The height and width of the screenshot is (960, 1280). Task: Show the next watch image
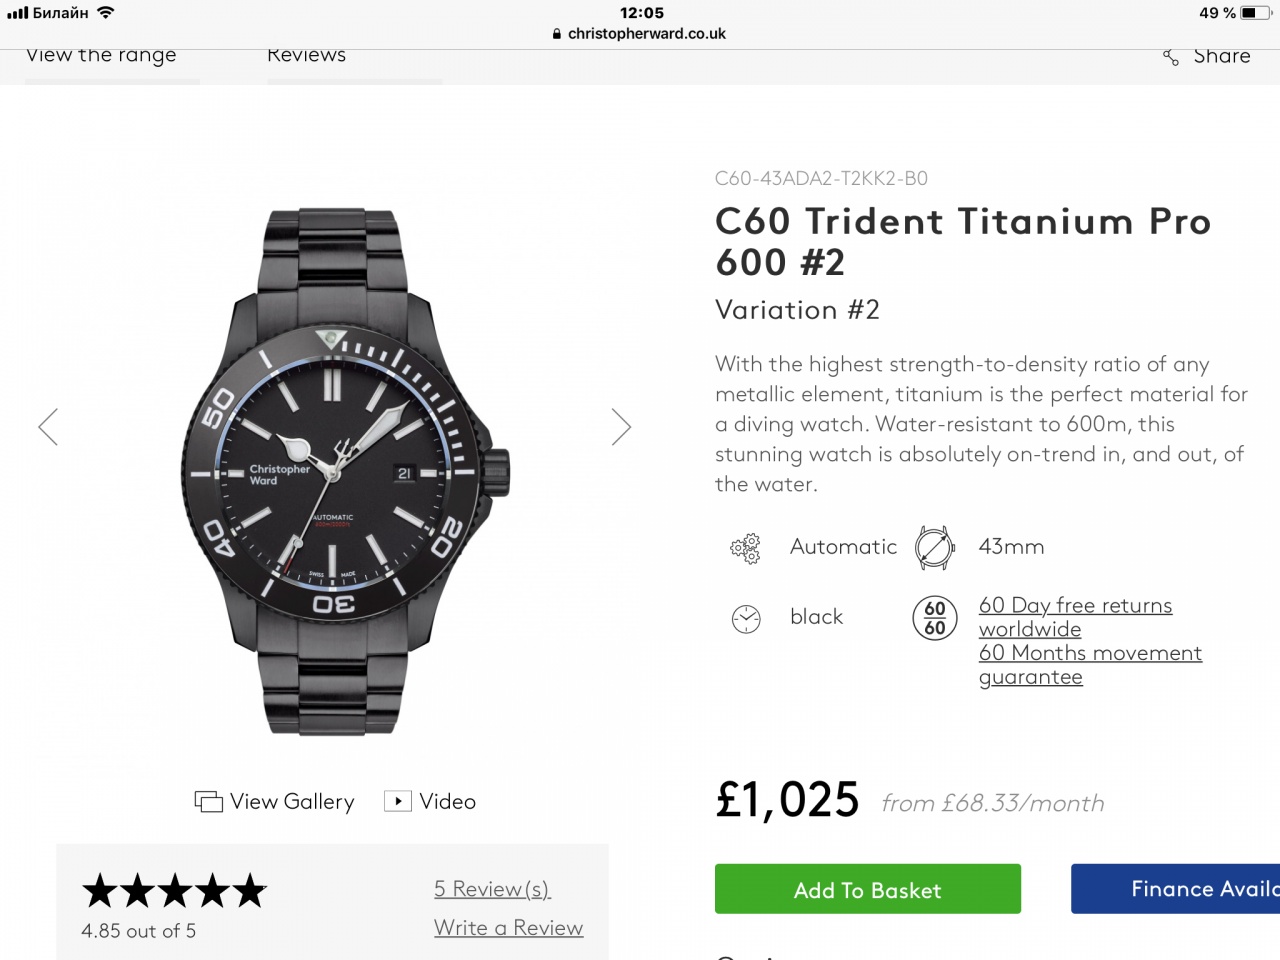[621, 427]
